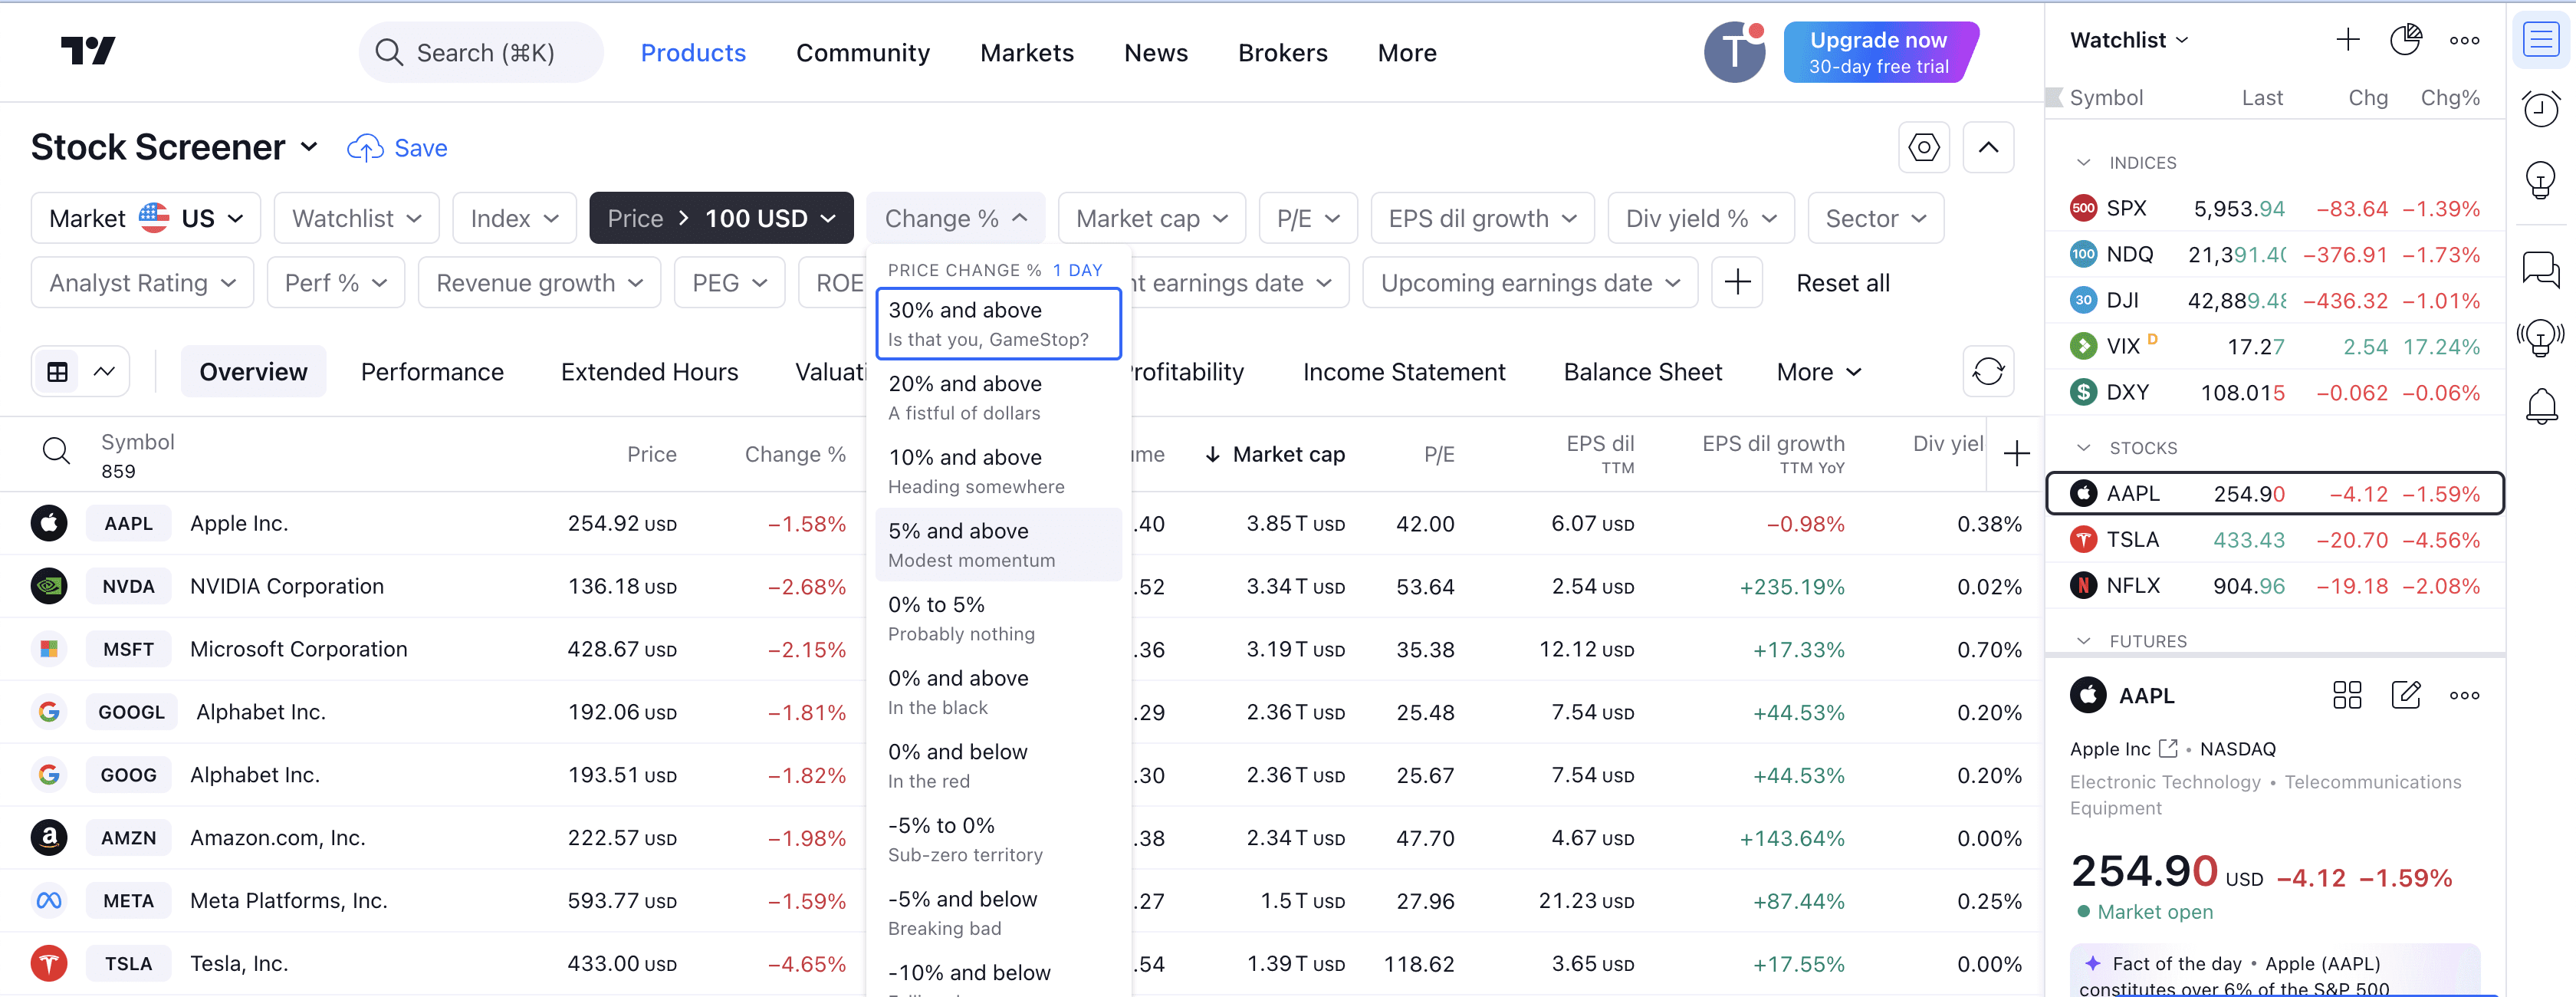The width and height of the screenshot is (2576, 997).
Task: Open the Market cap filter dropdown
Action: (x=1151, y=218)
